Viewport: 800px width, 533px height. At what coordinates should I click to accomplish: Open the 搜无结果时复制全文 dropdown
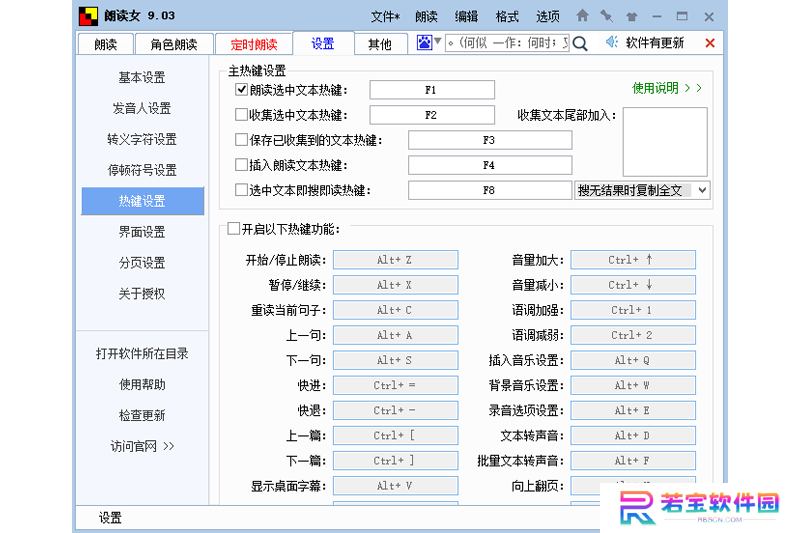(x=642, y=191)
